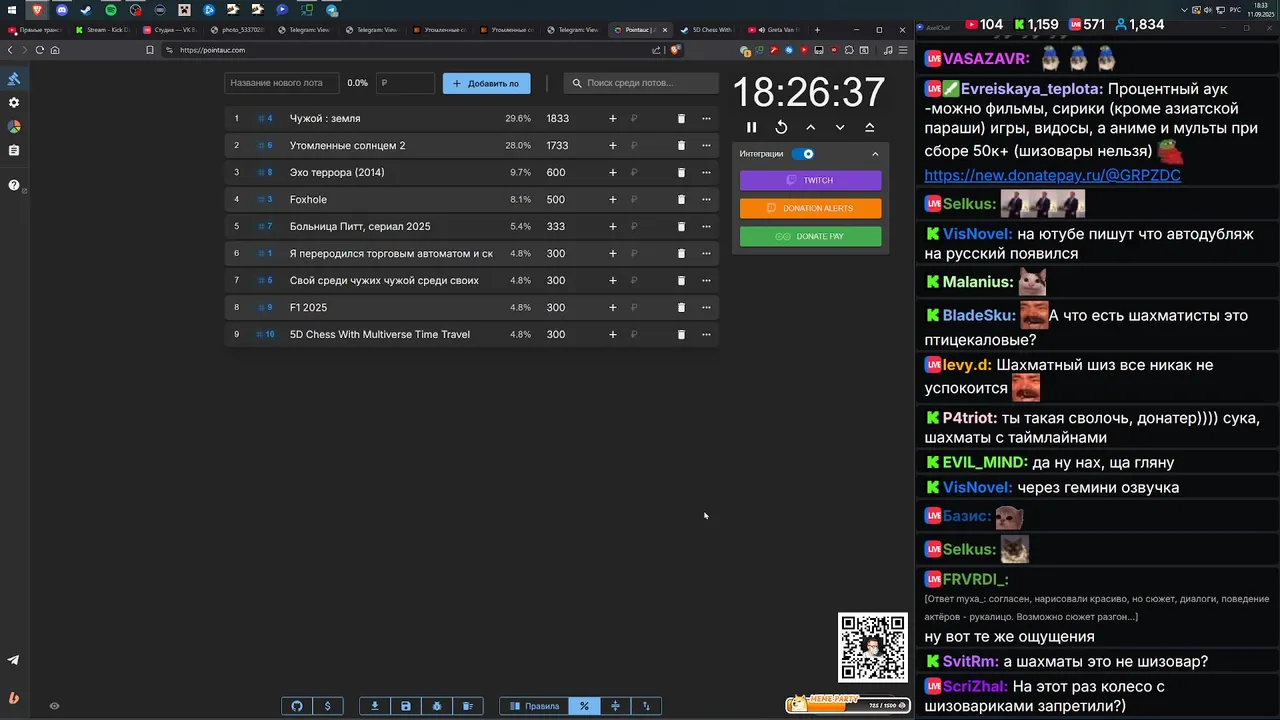
Task: Delete the Утомленные солнцем 2 lot
Action: [x=681, y=145]
